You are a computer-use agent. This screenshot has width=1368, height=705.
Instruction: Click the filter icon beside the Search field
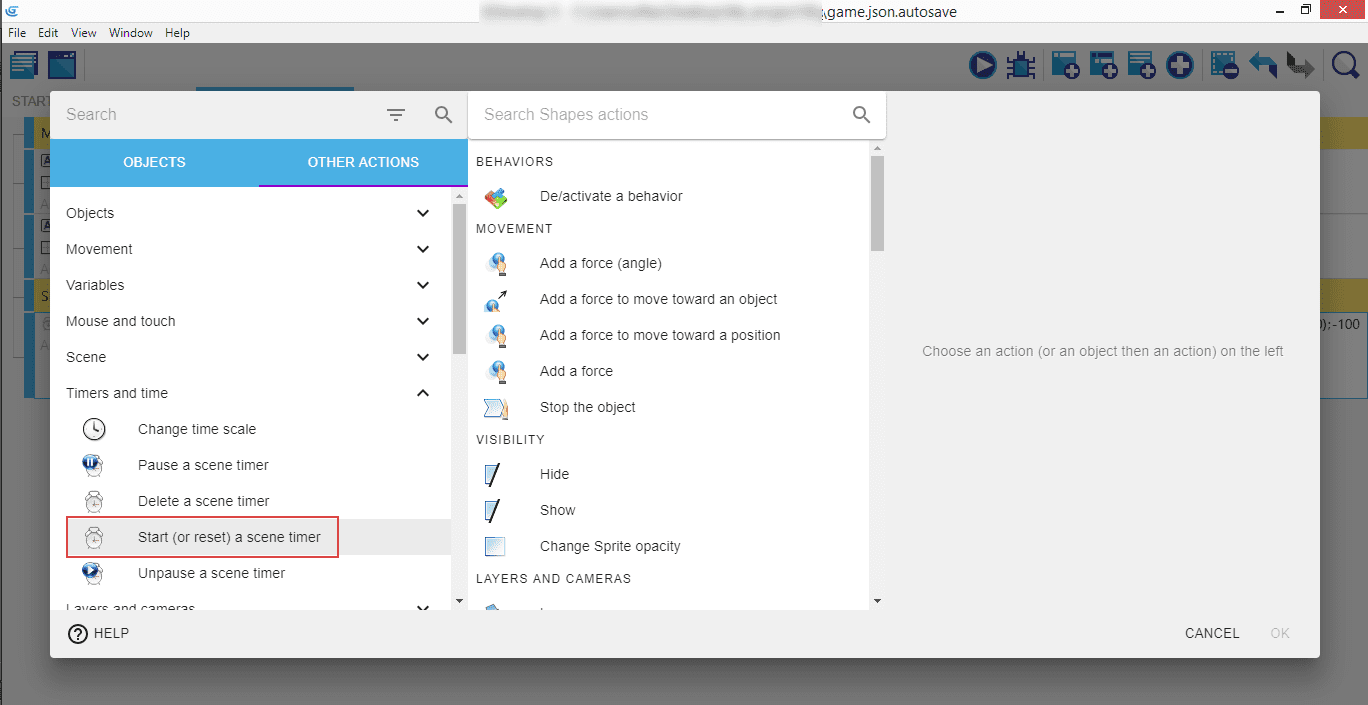point(396,115)
